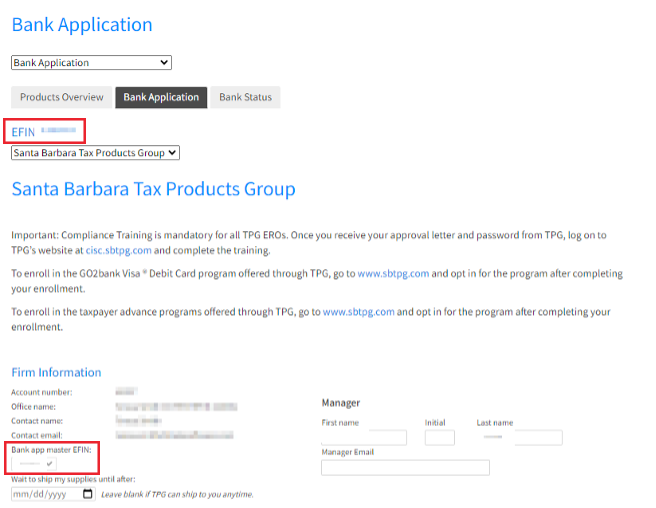Click the Firm Information section heading
Screen dimensions: 656x508
tap(56, 372)
